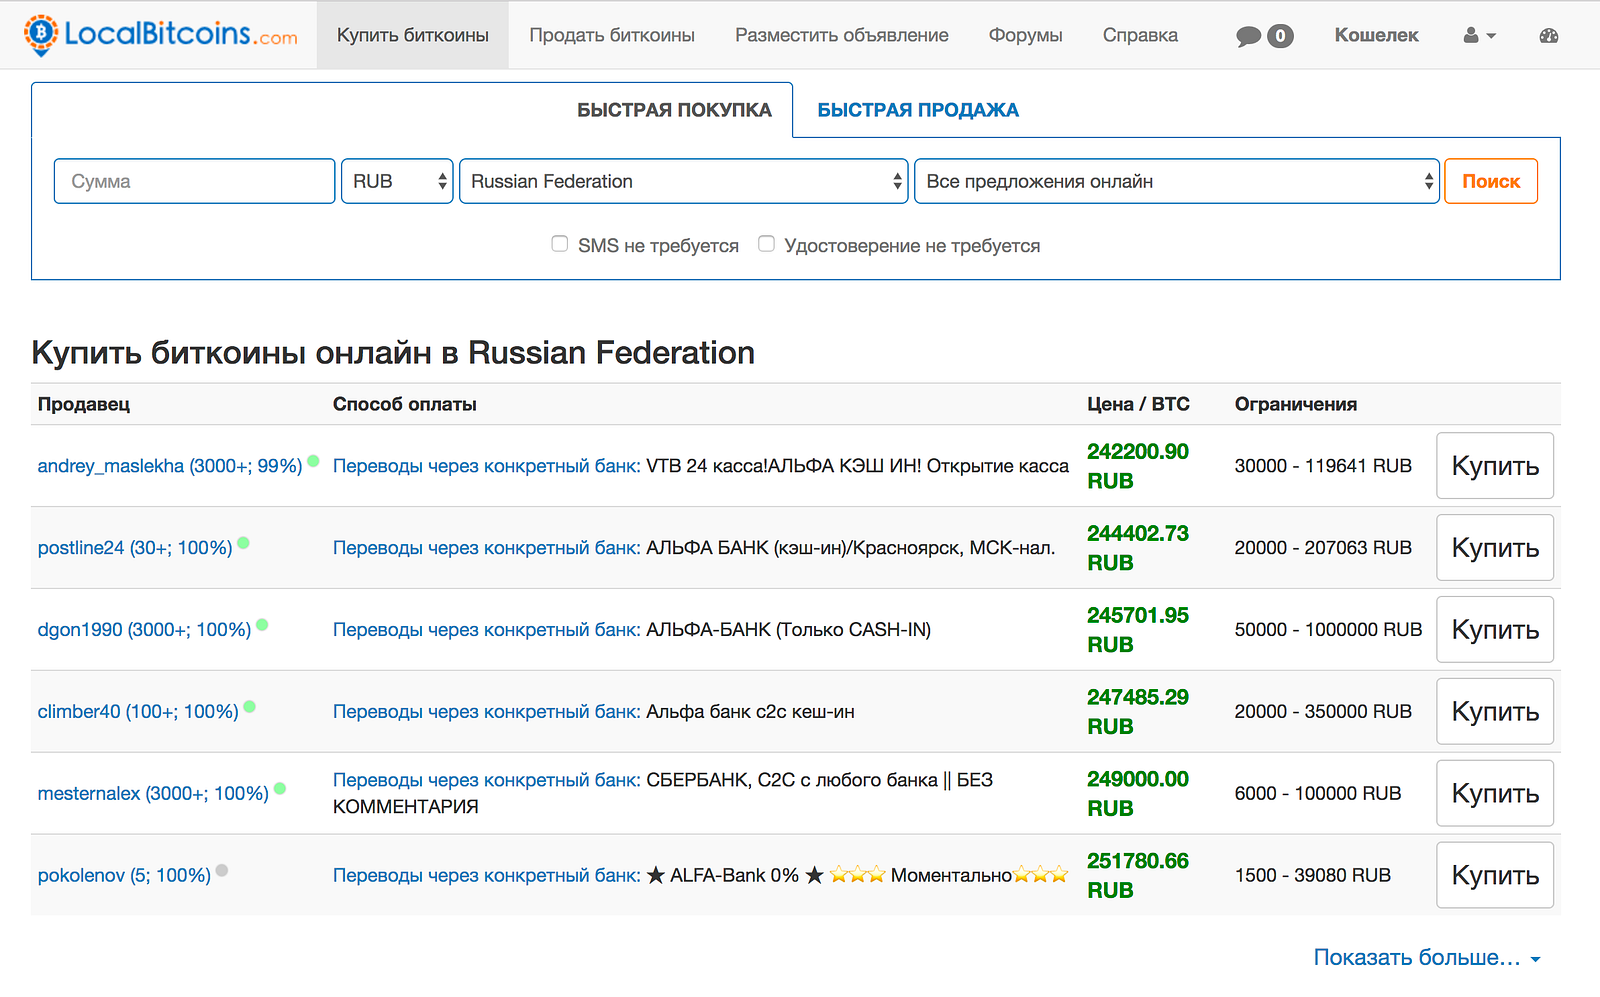The width and height of the screenshot is (1600, 997).
Task: Select the price '247485.29 RUB'
Action: coord(1138,712)
